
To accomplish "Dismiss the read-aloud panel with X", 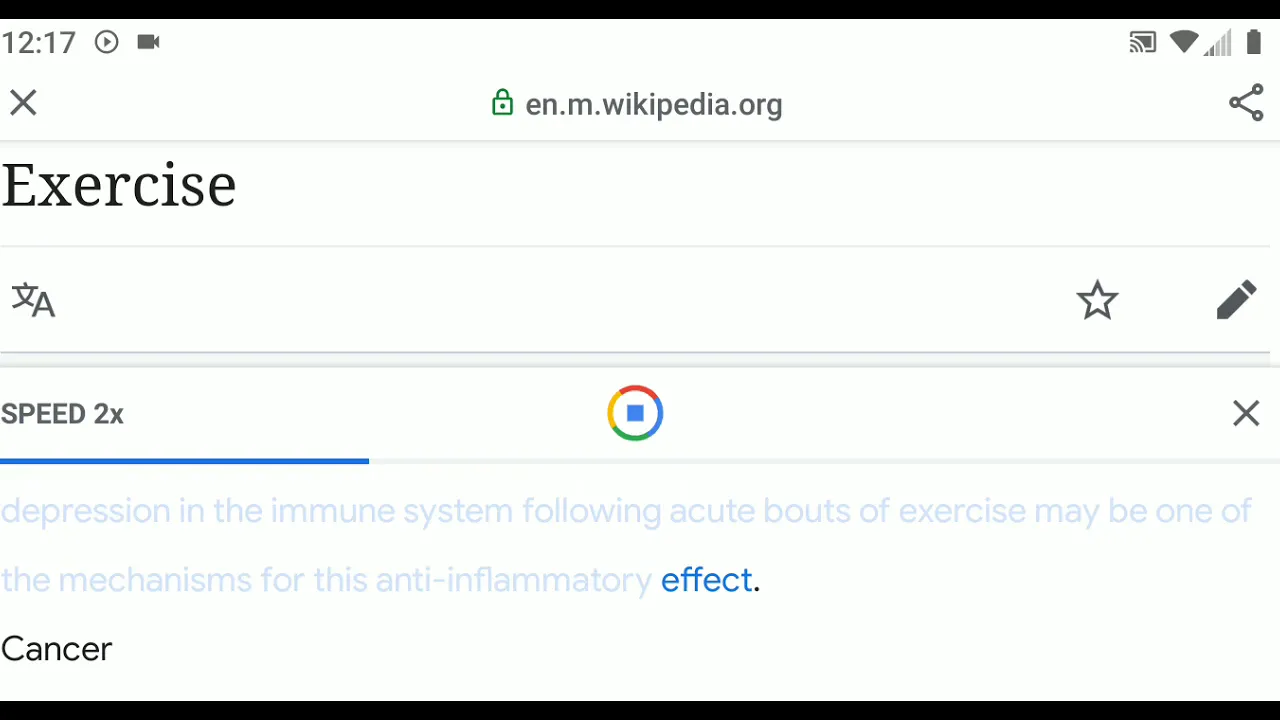I will [x=1246, y=413].
